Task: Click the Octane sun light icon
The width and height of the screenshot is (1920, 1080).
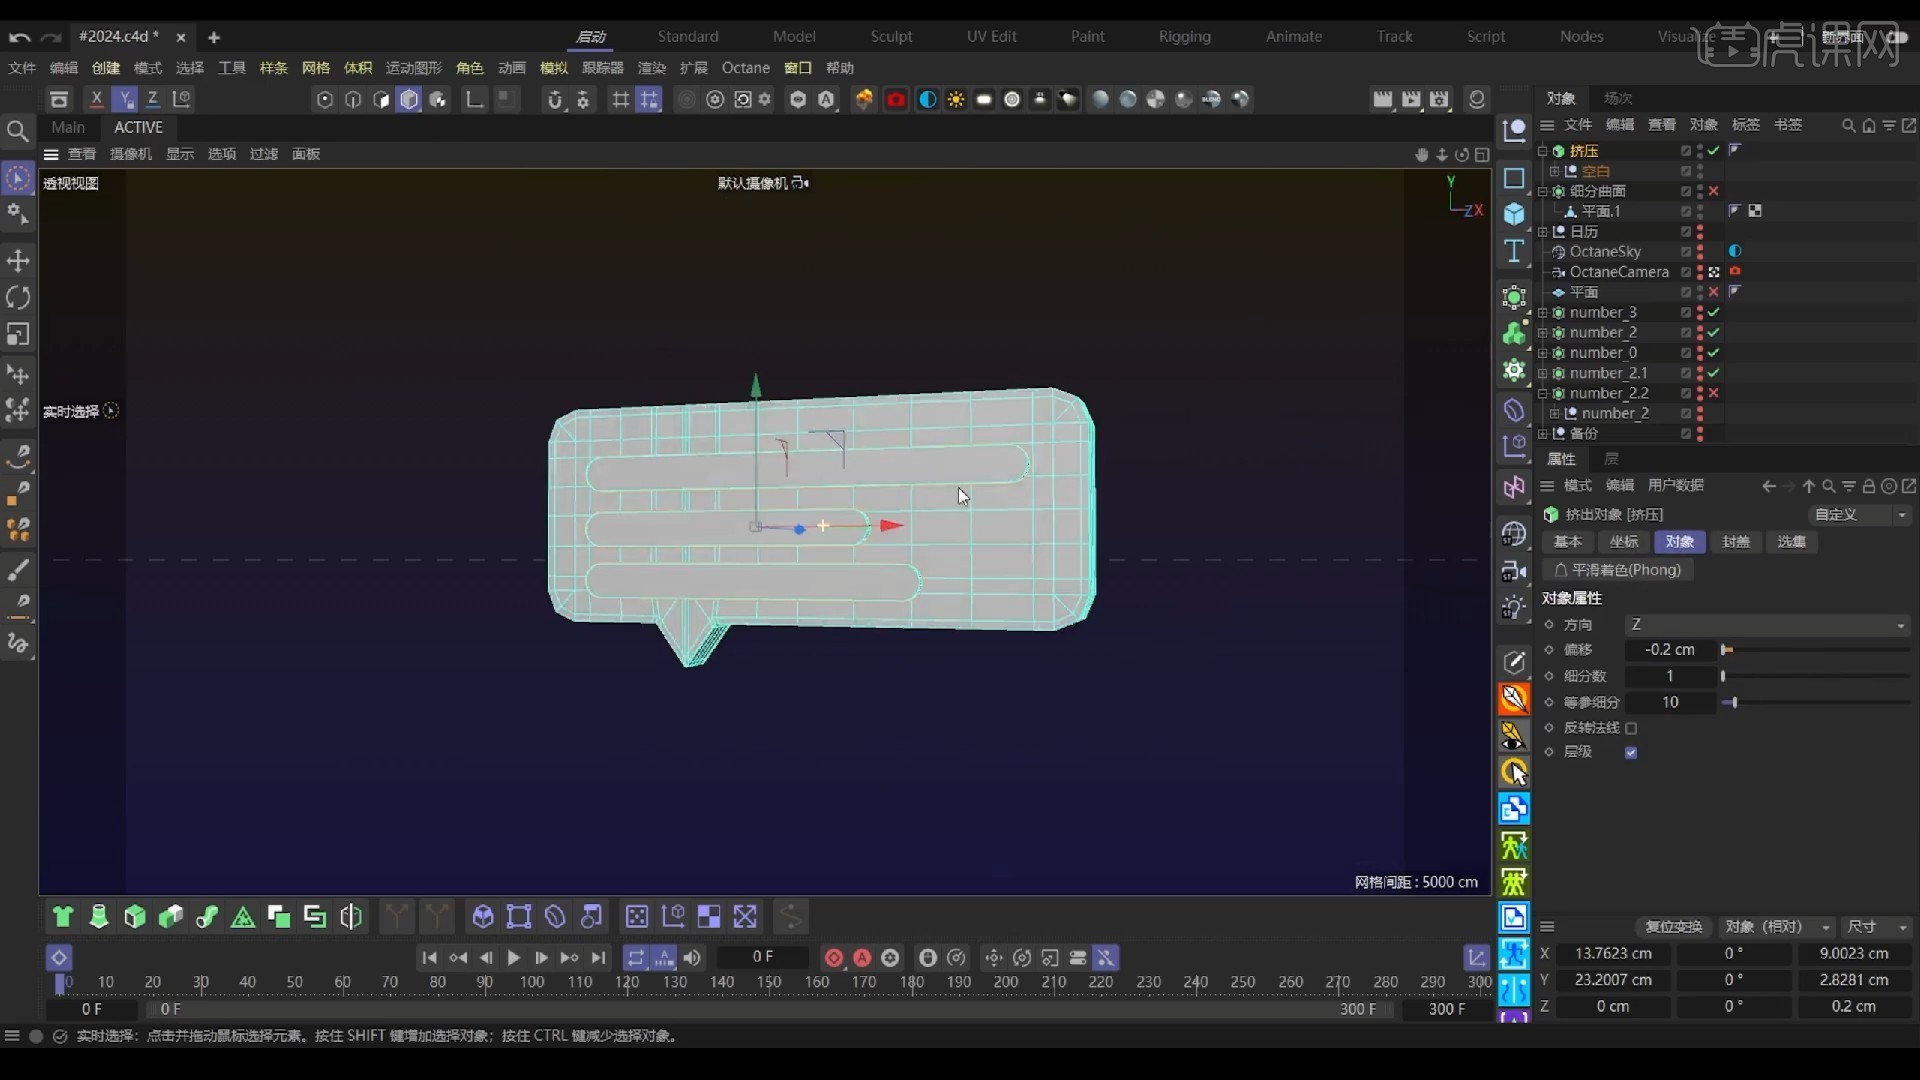Action: [956, 99]
